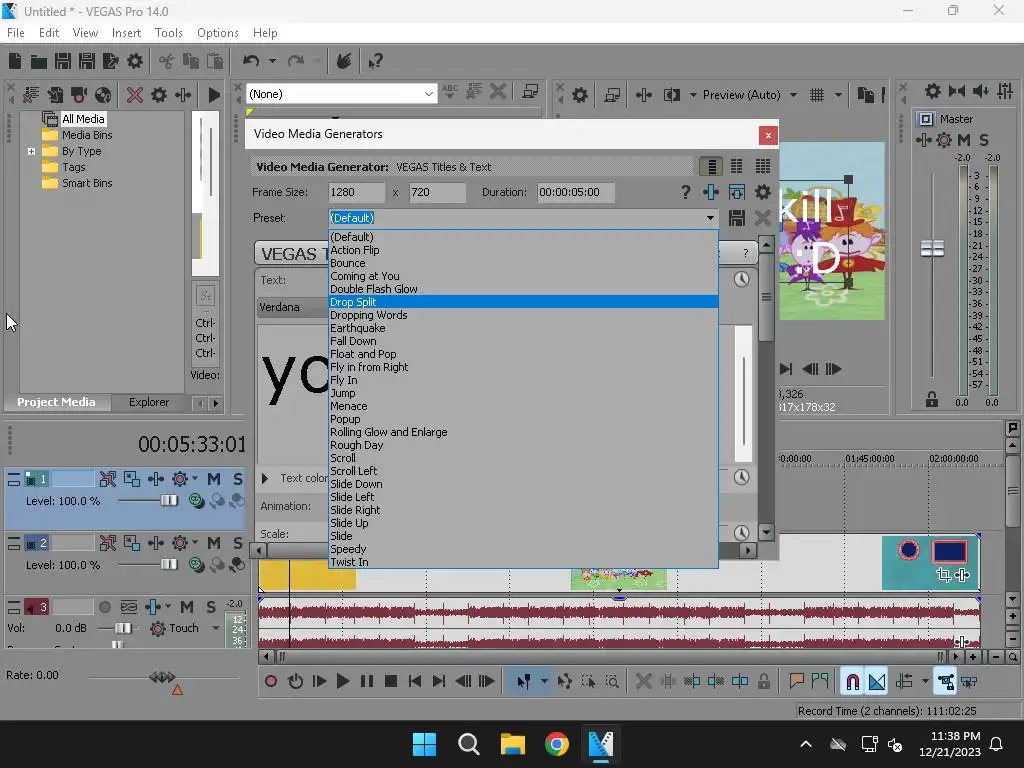
Task: Adjust track 3 Vol slider
Action: point(123,628)
